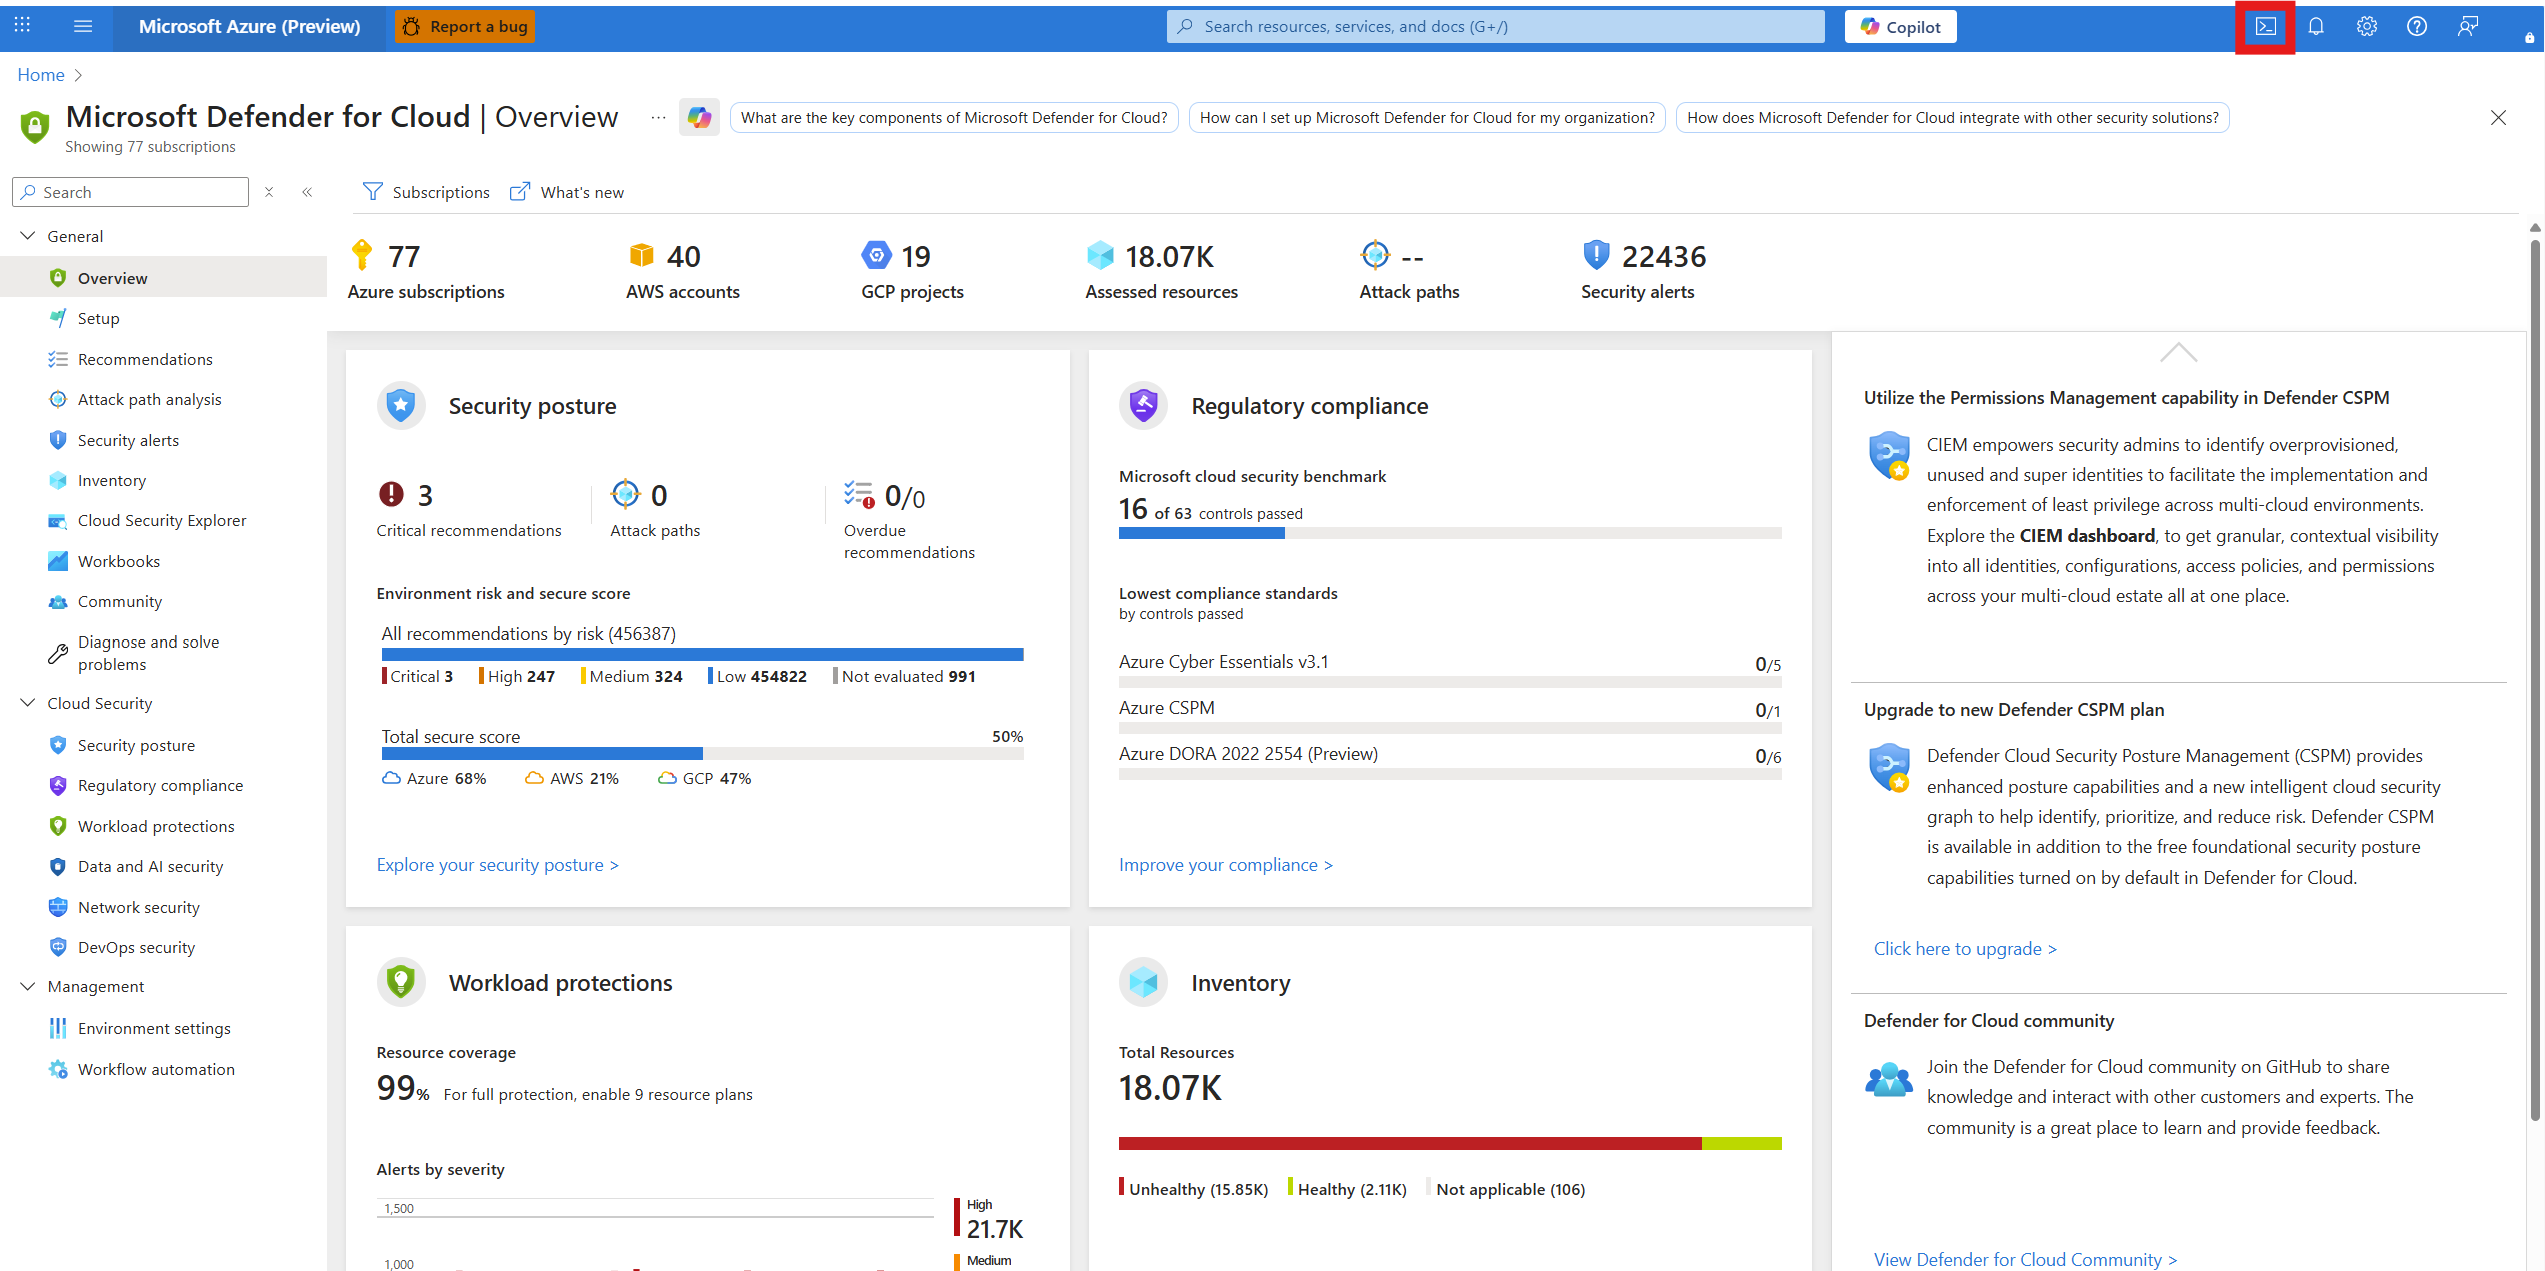Viewport: 2545px width, 1271px height.
Task: Click the page vertical scrollbar
Action: coord(2535,680)
